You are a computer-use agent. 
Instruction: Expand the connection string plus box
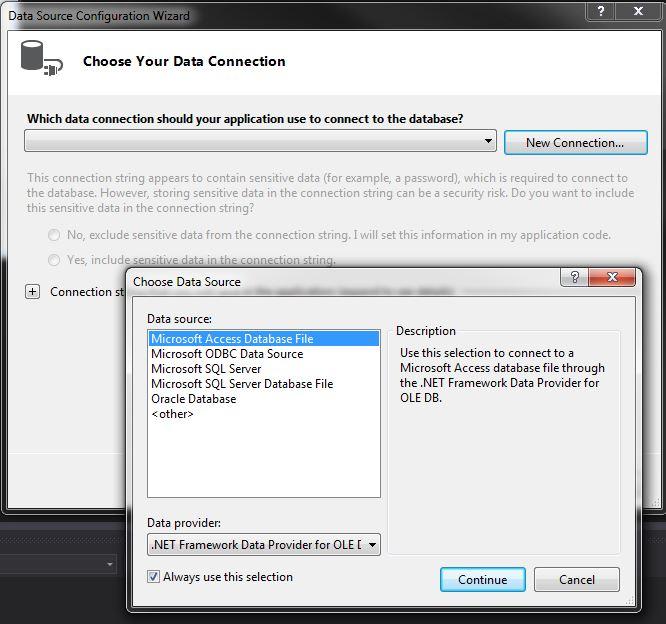point(32,292)
